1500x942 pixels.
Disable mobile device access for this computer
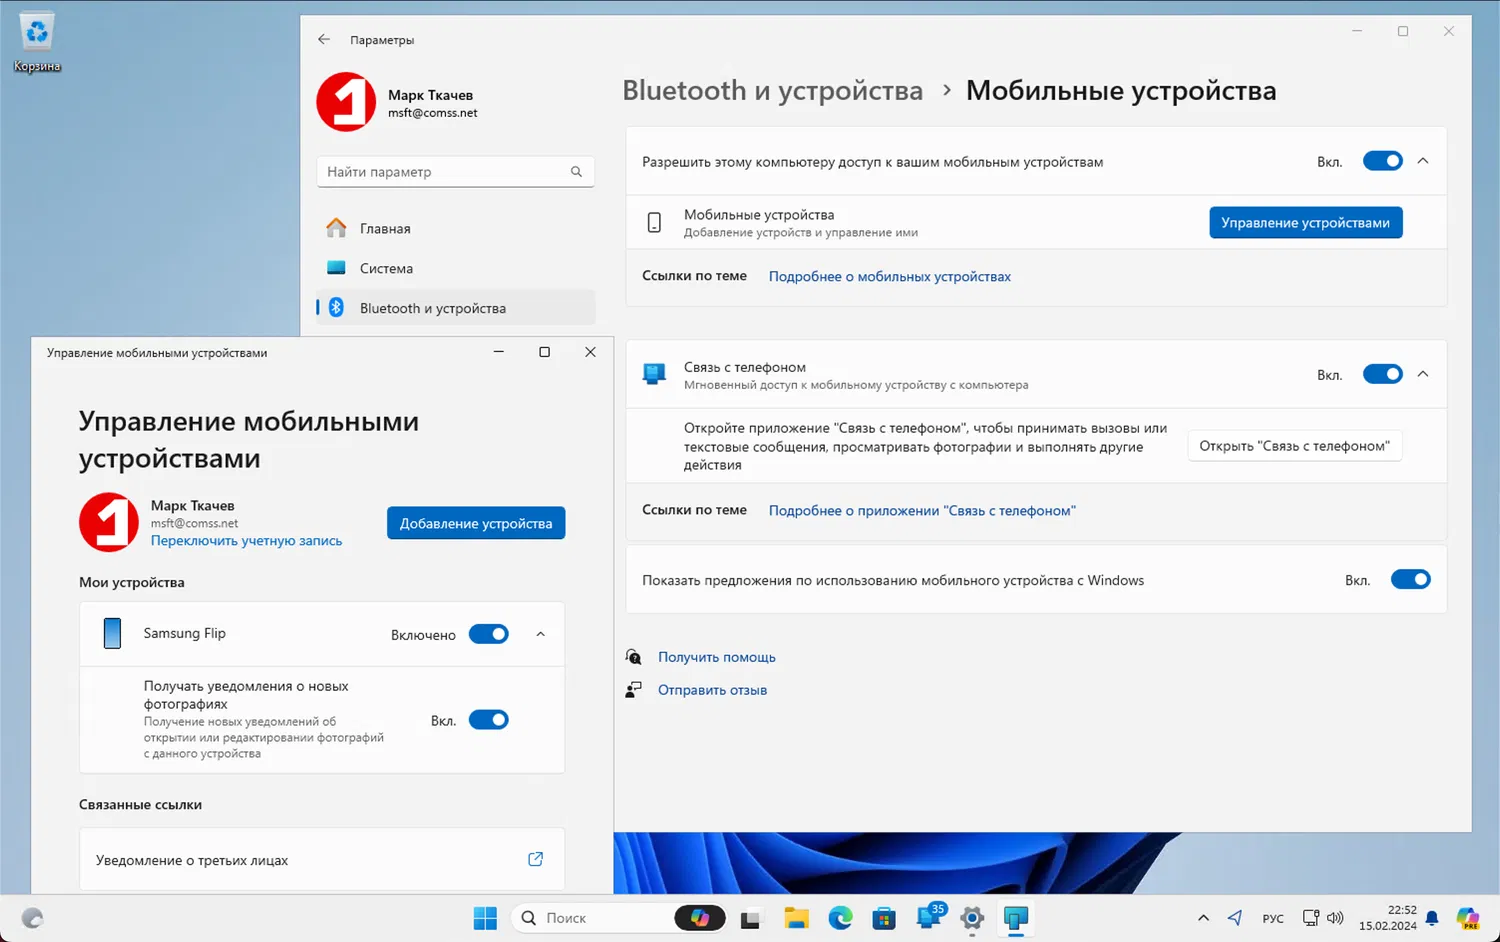1383,161
